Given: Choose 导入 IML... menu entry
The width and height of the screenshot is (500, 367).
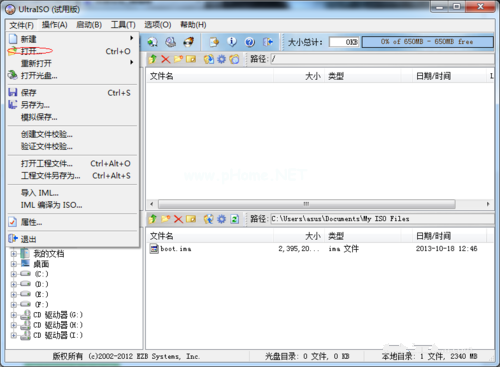Looking at the screenshot, I should 73,193.
